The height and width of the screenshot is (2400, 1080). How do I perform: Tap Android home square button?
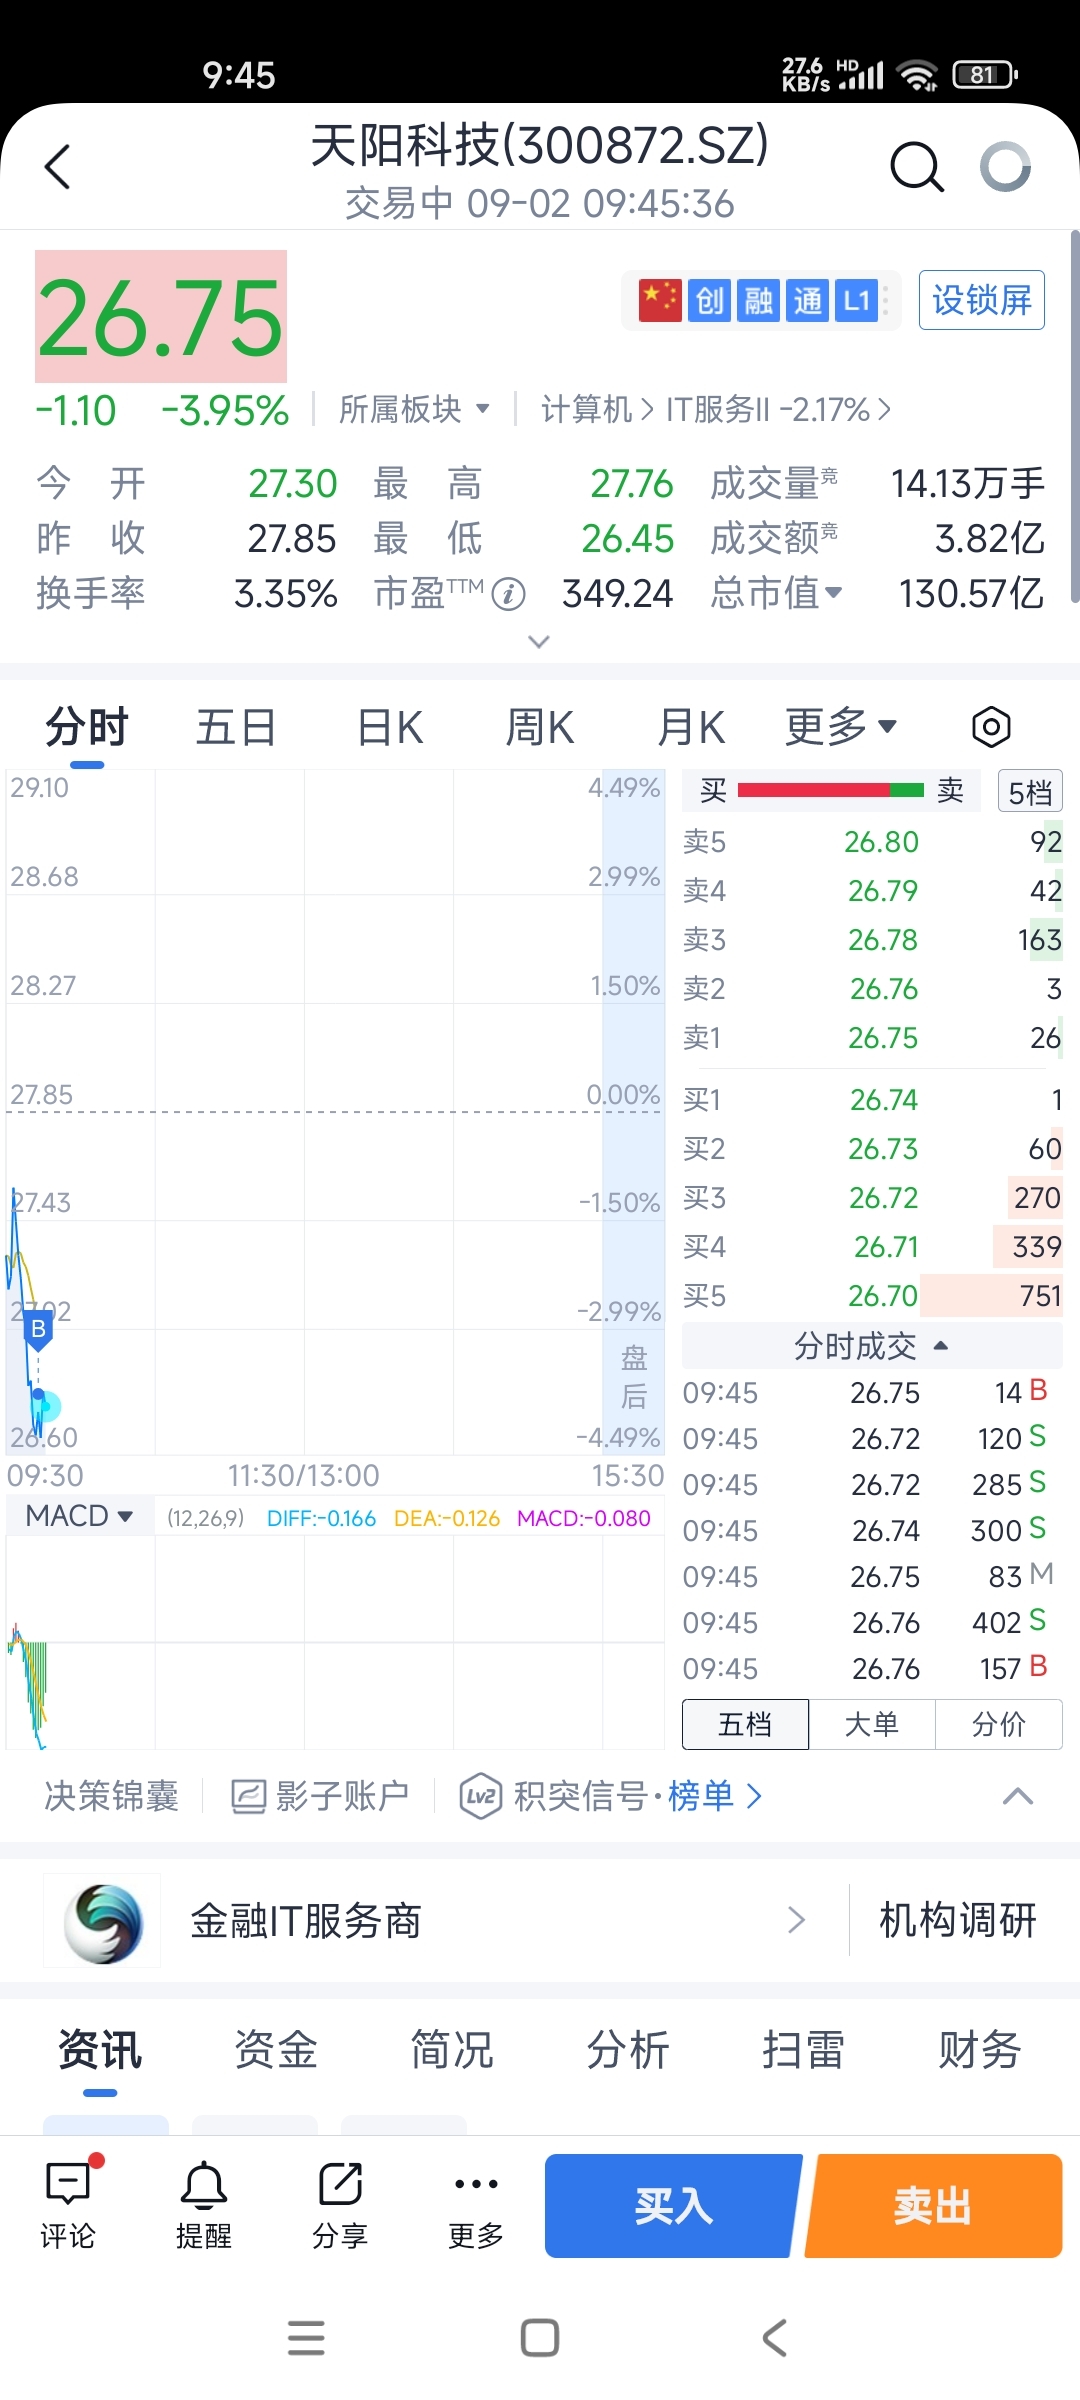[x=540, y=2338]
